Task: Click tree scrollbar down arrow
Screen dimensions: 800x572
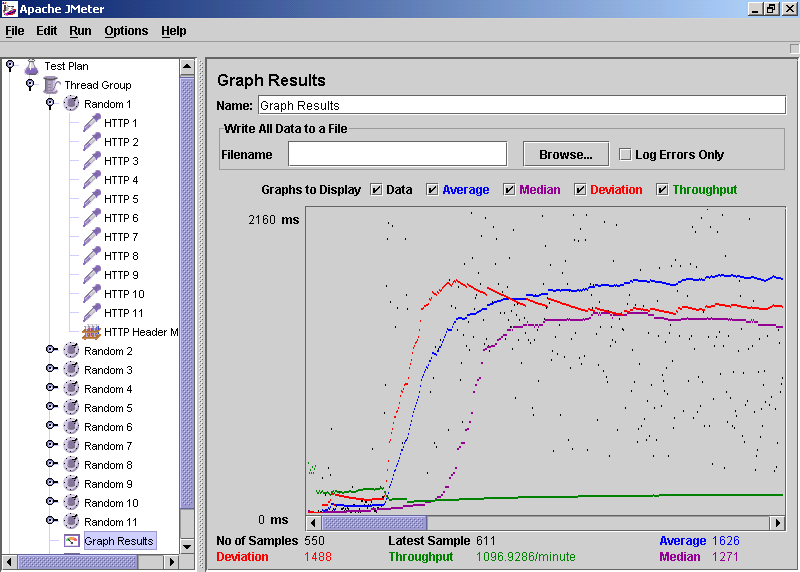Action: [x=187, y=546]
